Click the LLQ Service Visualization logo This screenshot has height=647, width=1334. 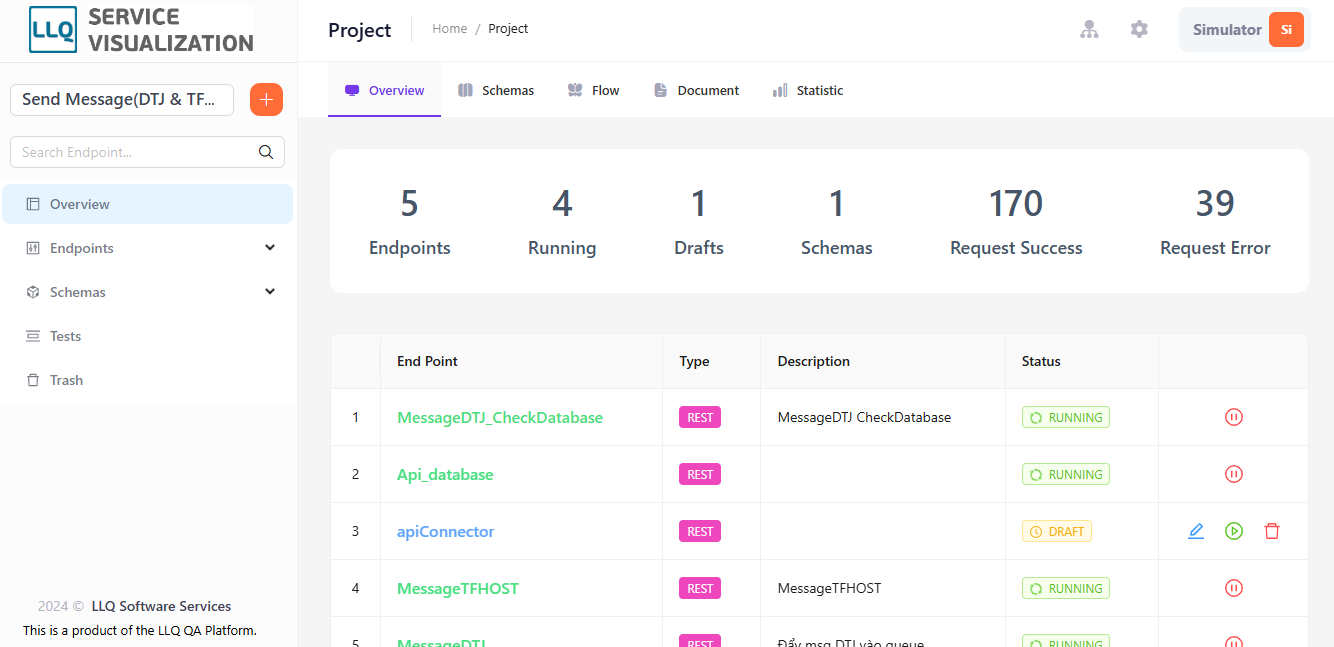click(141, 30)
